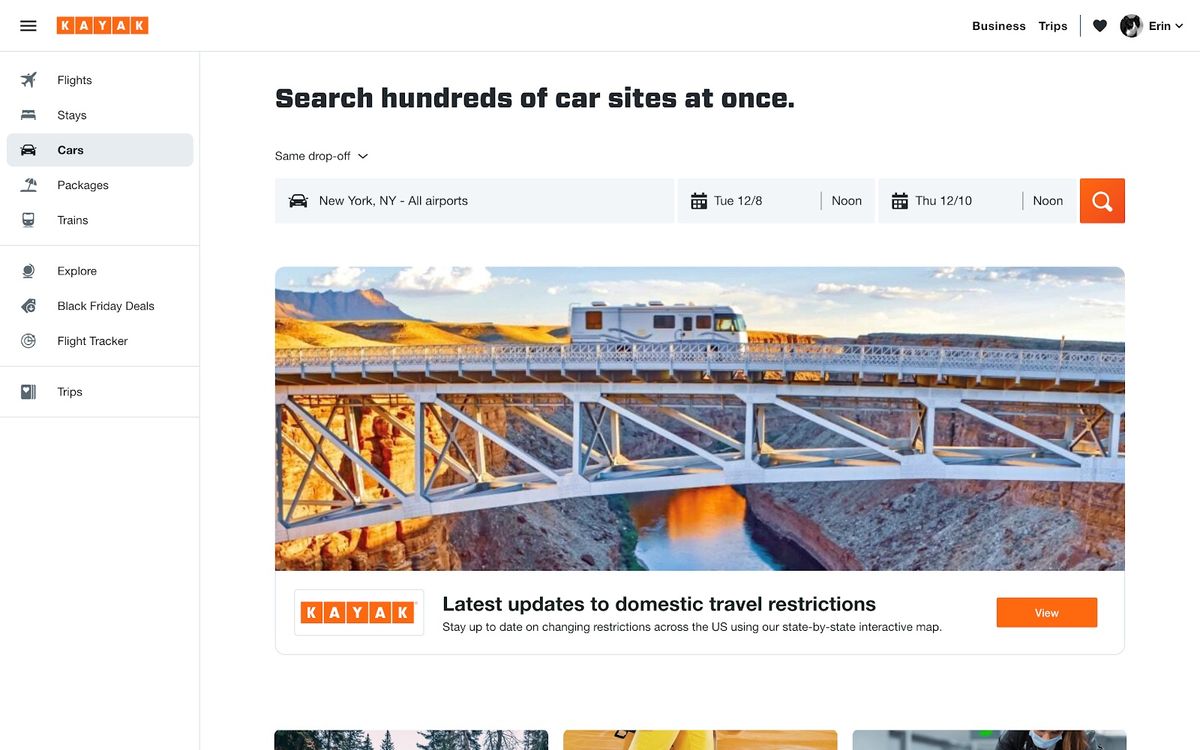
Task: Click the Business link in header
Action: [999, 26]
